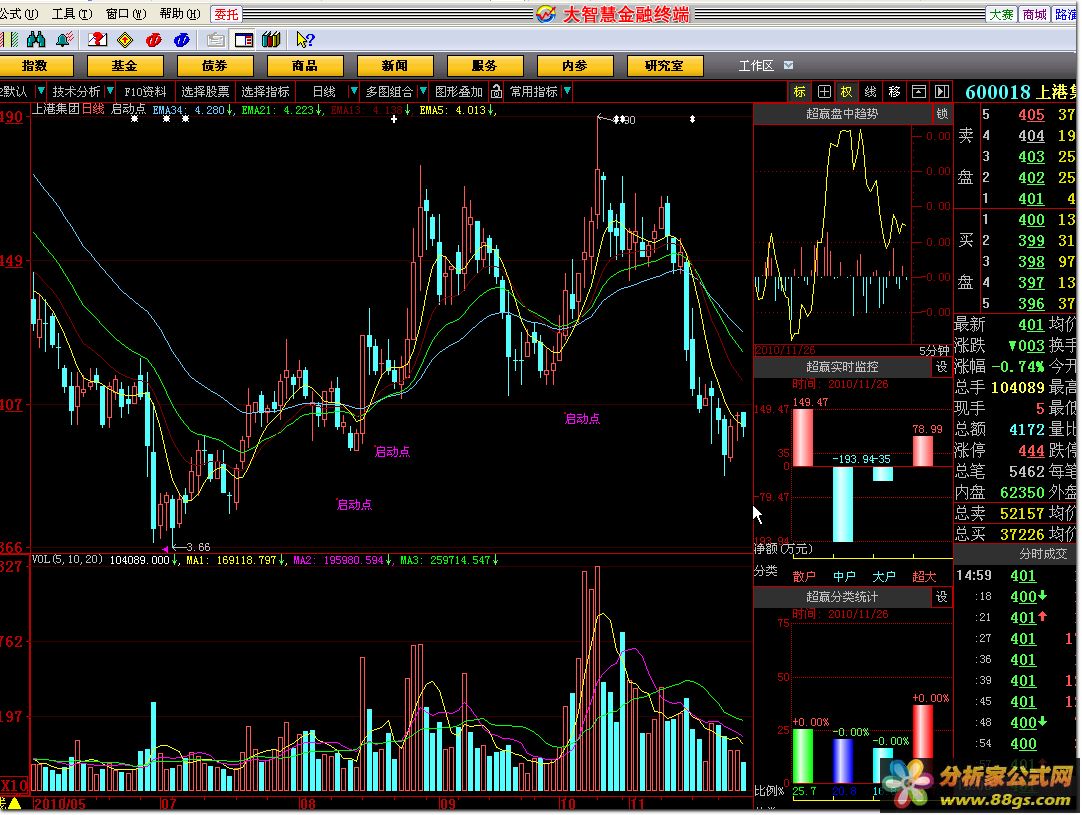Toggle the 标 indicator mark button

pos(800,91)
